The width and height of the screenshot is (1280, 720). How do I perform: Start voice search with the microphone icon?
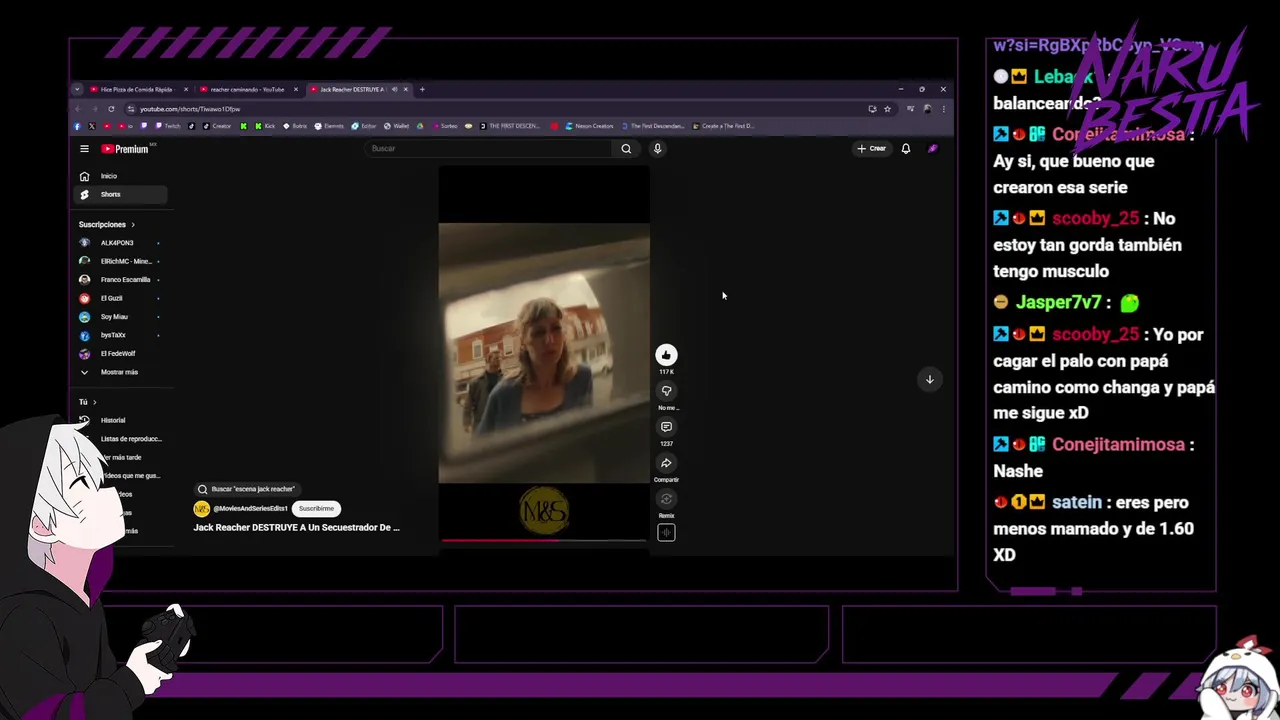657,148
